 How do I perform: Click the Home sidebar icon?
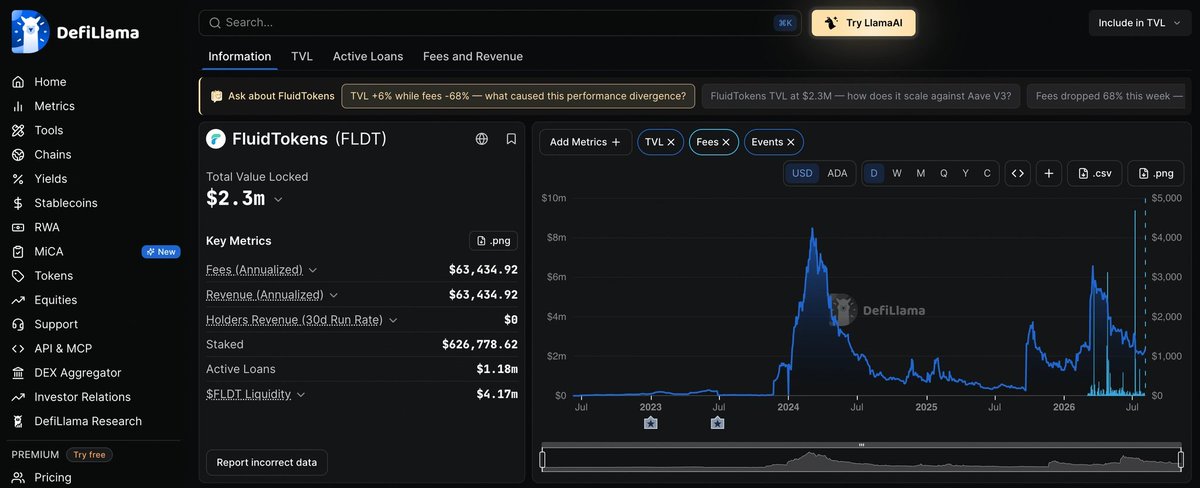[17, 82]
